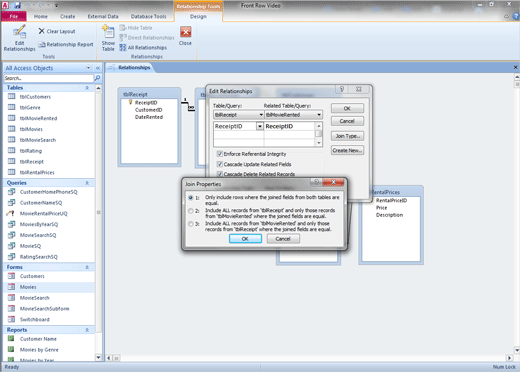Open the Switchboard form
This screenshot has height=372, width=520.
click(x=35, y=319)
